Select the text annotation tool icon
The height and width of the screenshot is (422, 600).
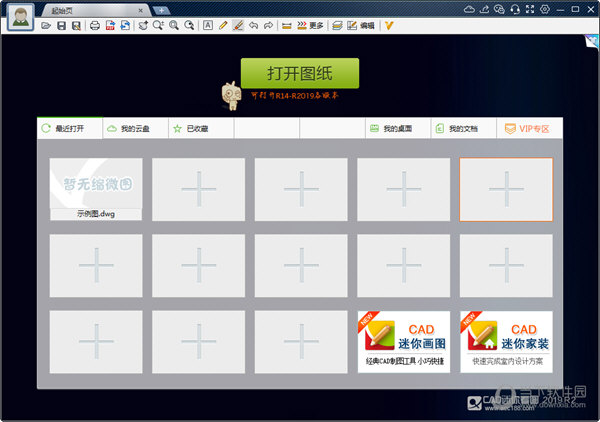pos(207,25)
